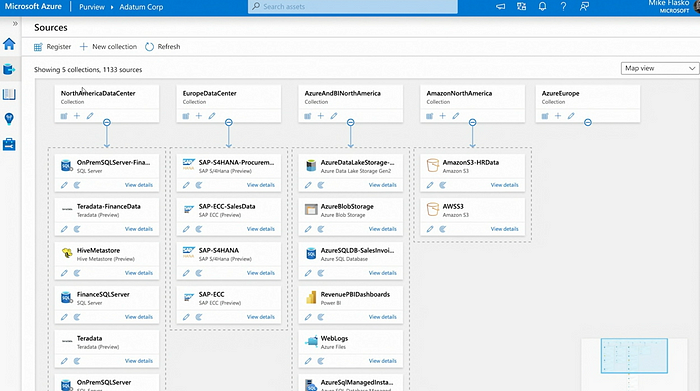Register source in AzureAndBINorthAmerica icon
Screen dimensions: 700x391
click(308, 116)
